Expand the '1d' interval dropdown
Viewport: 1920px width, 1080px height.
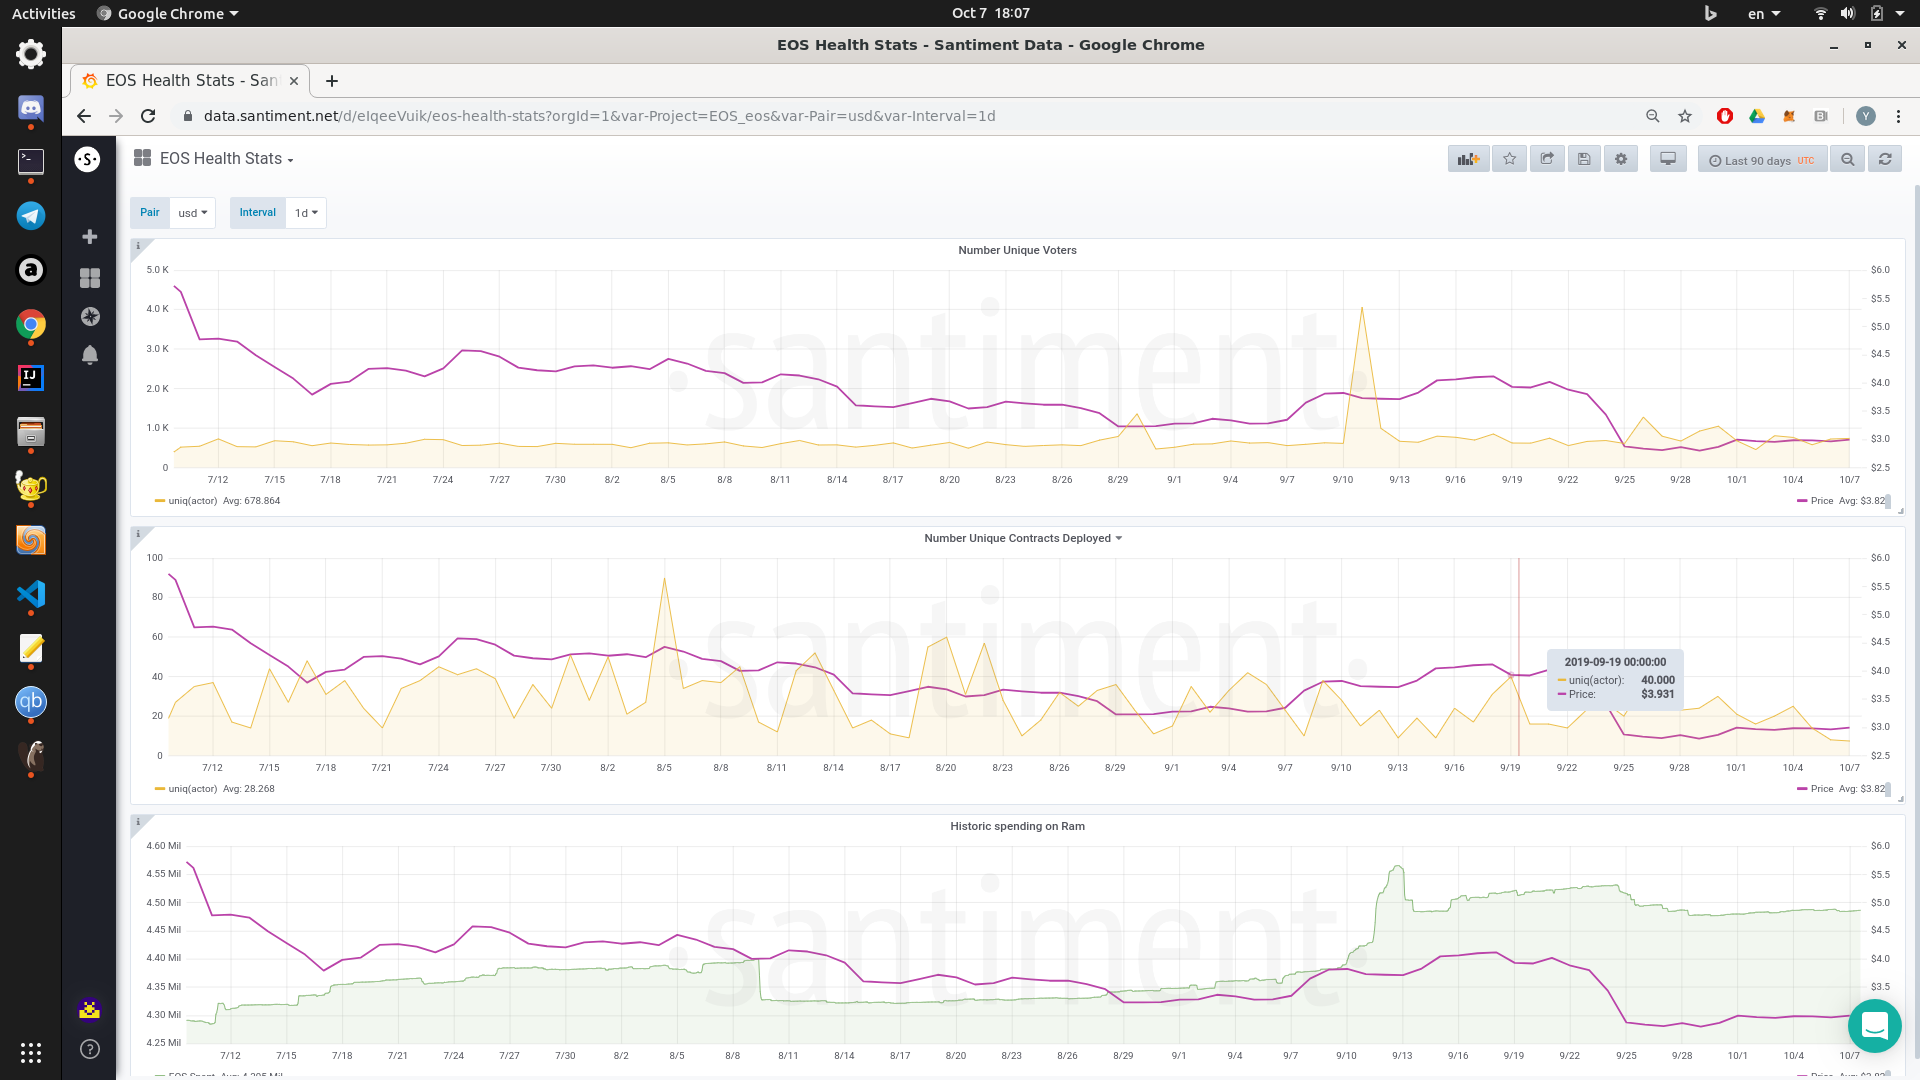305,212
